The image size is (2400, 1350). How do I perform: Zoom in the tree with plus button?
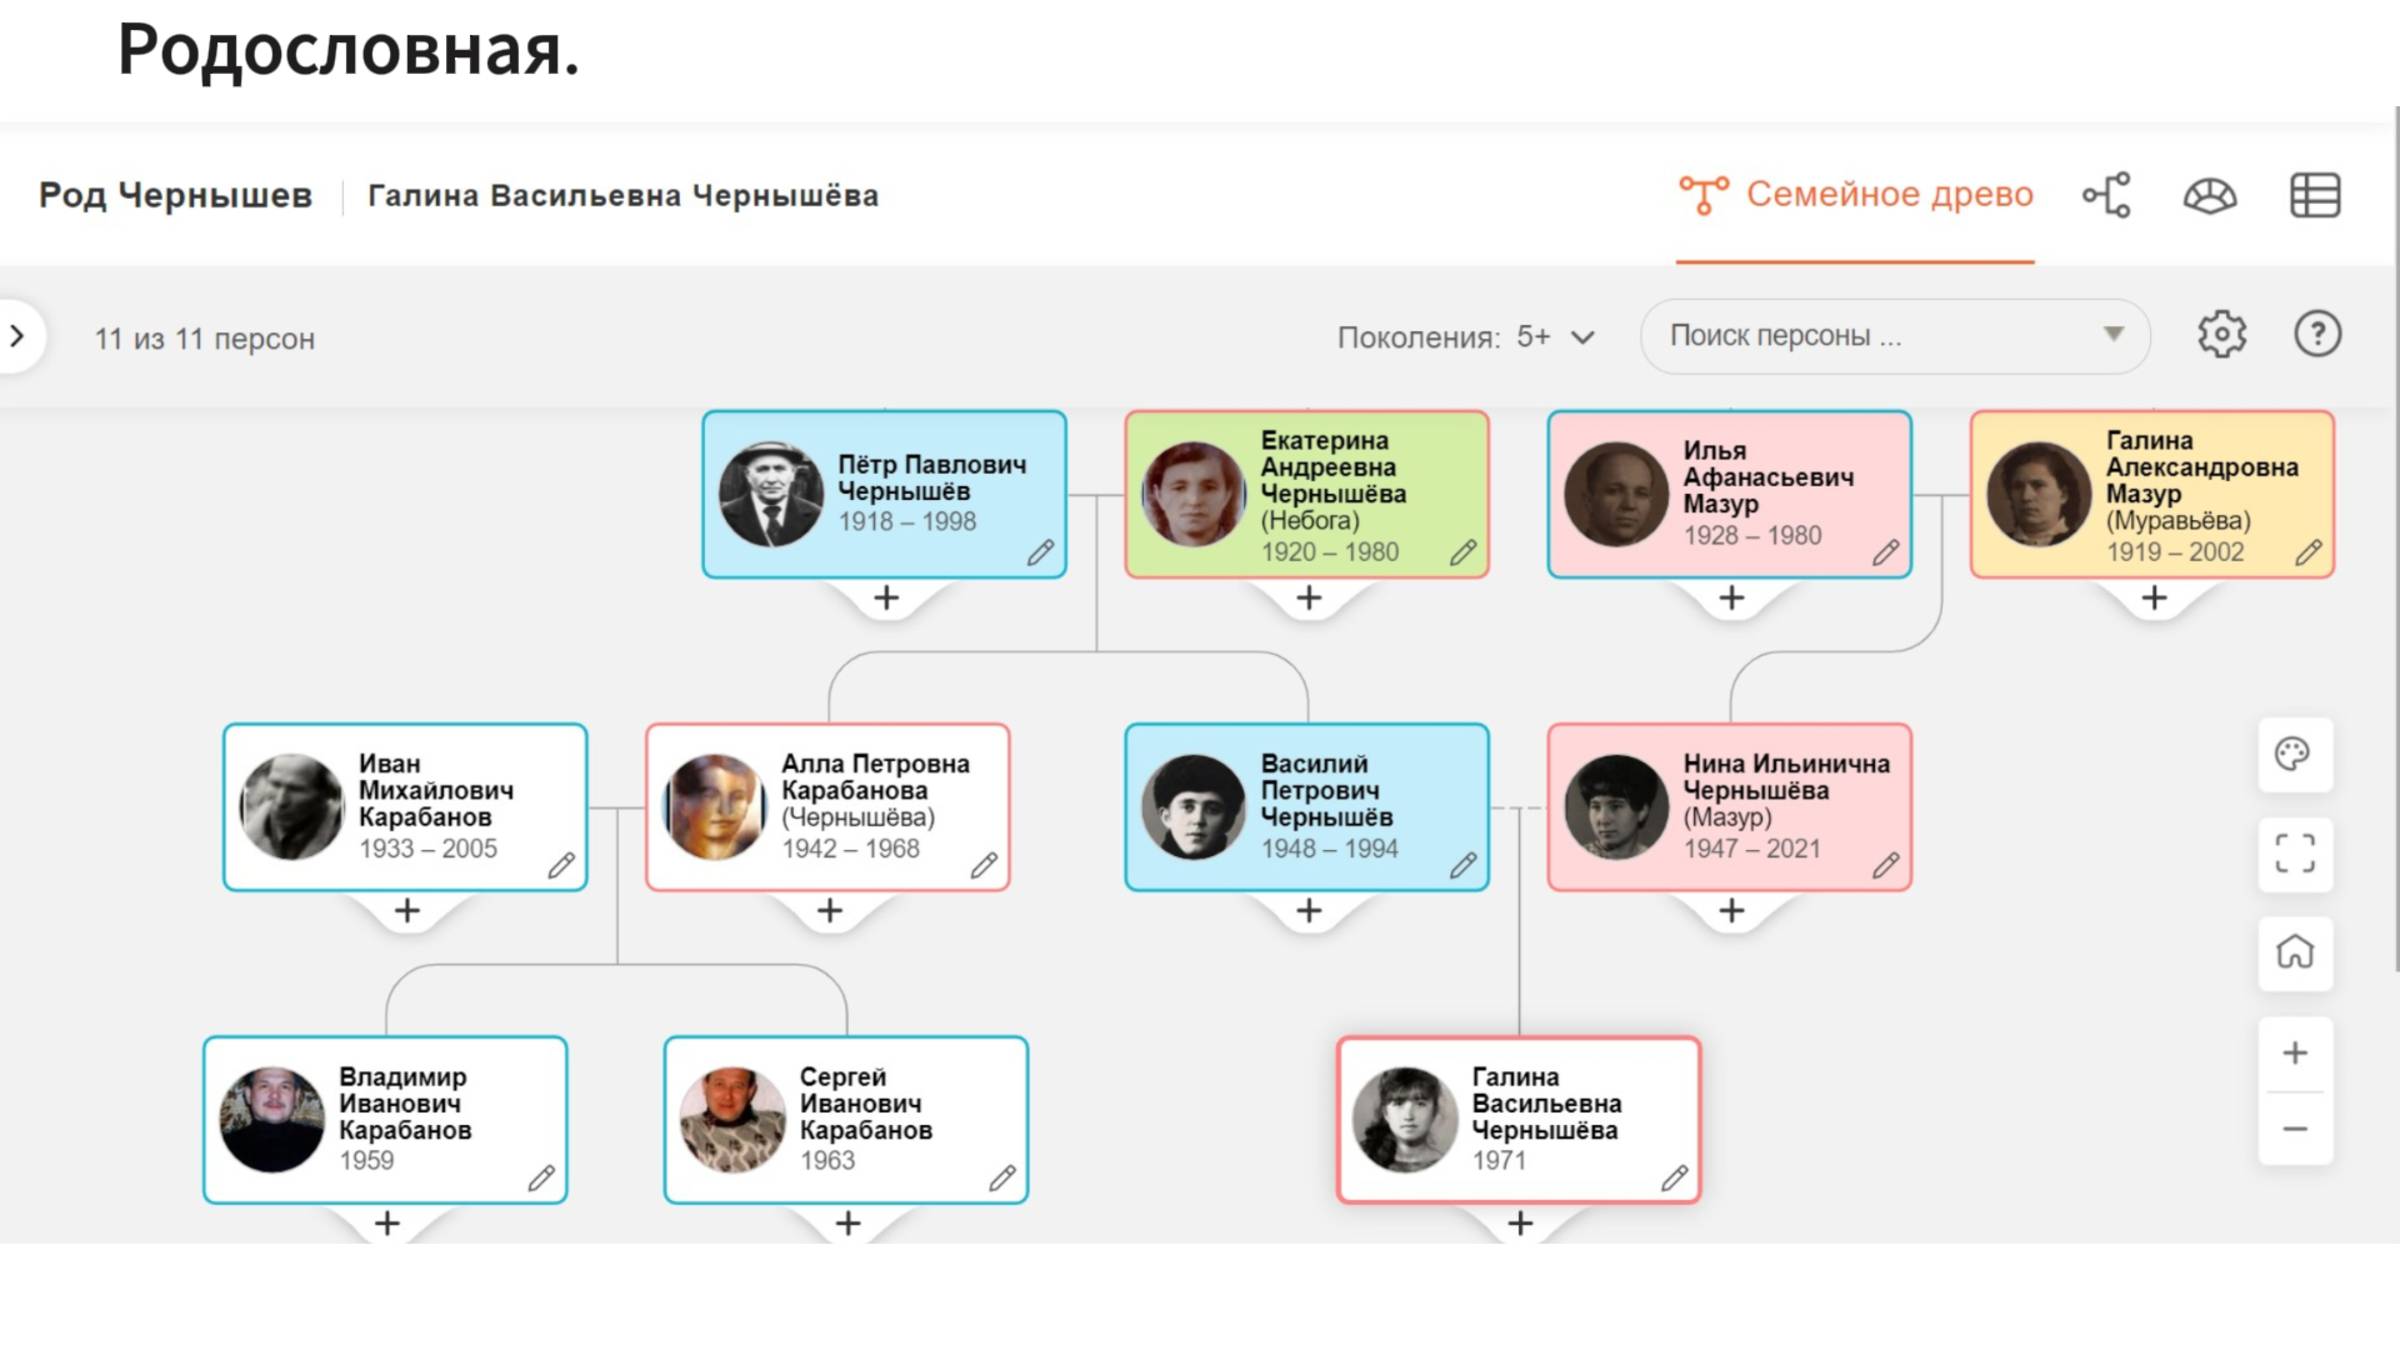click(2295, 1053)
